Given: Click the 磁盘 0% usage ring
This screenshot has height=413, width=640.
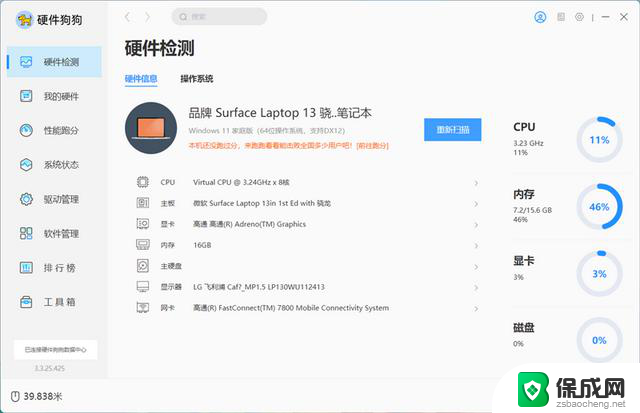Looking at the screenshot, I should click(x=599, y=340).
